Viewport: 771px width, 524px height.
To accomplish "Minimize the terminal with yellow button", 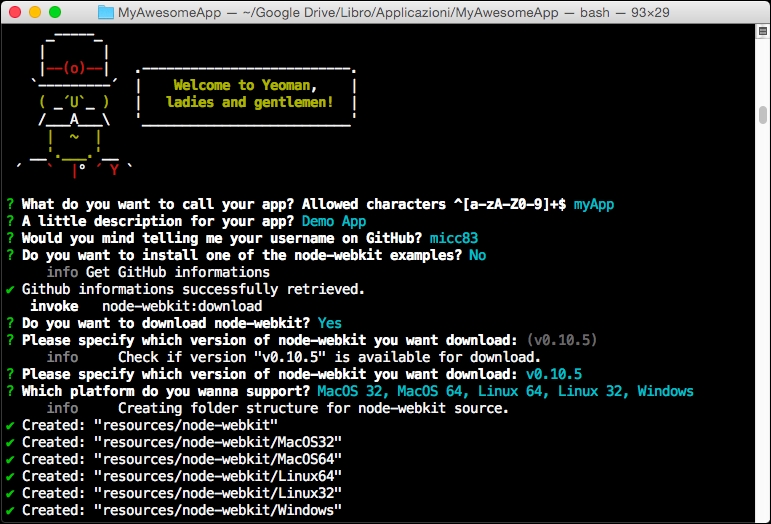I will point(35,12).
